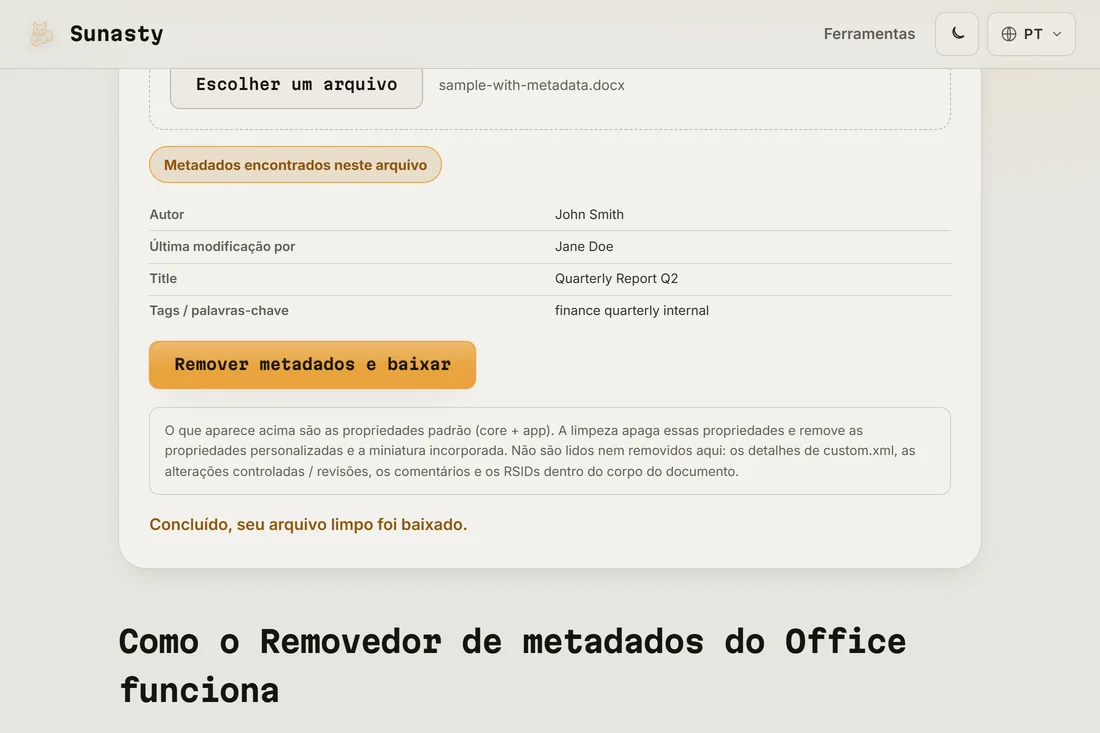Screen dimensions: 1100x733
Task: Click the 'Concluído, seu arquivo limpo foi baixado.' message
Action: (308, 525)
